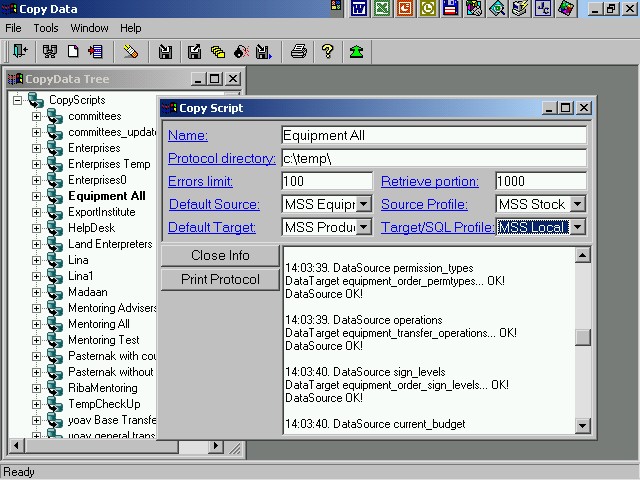Click into the Errors limit field

326,182
